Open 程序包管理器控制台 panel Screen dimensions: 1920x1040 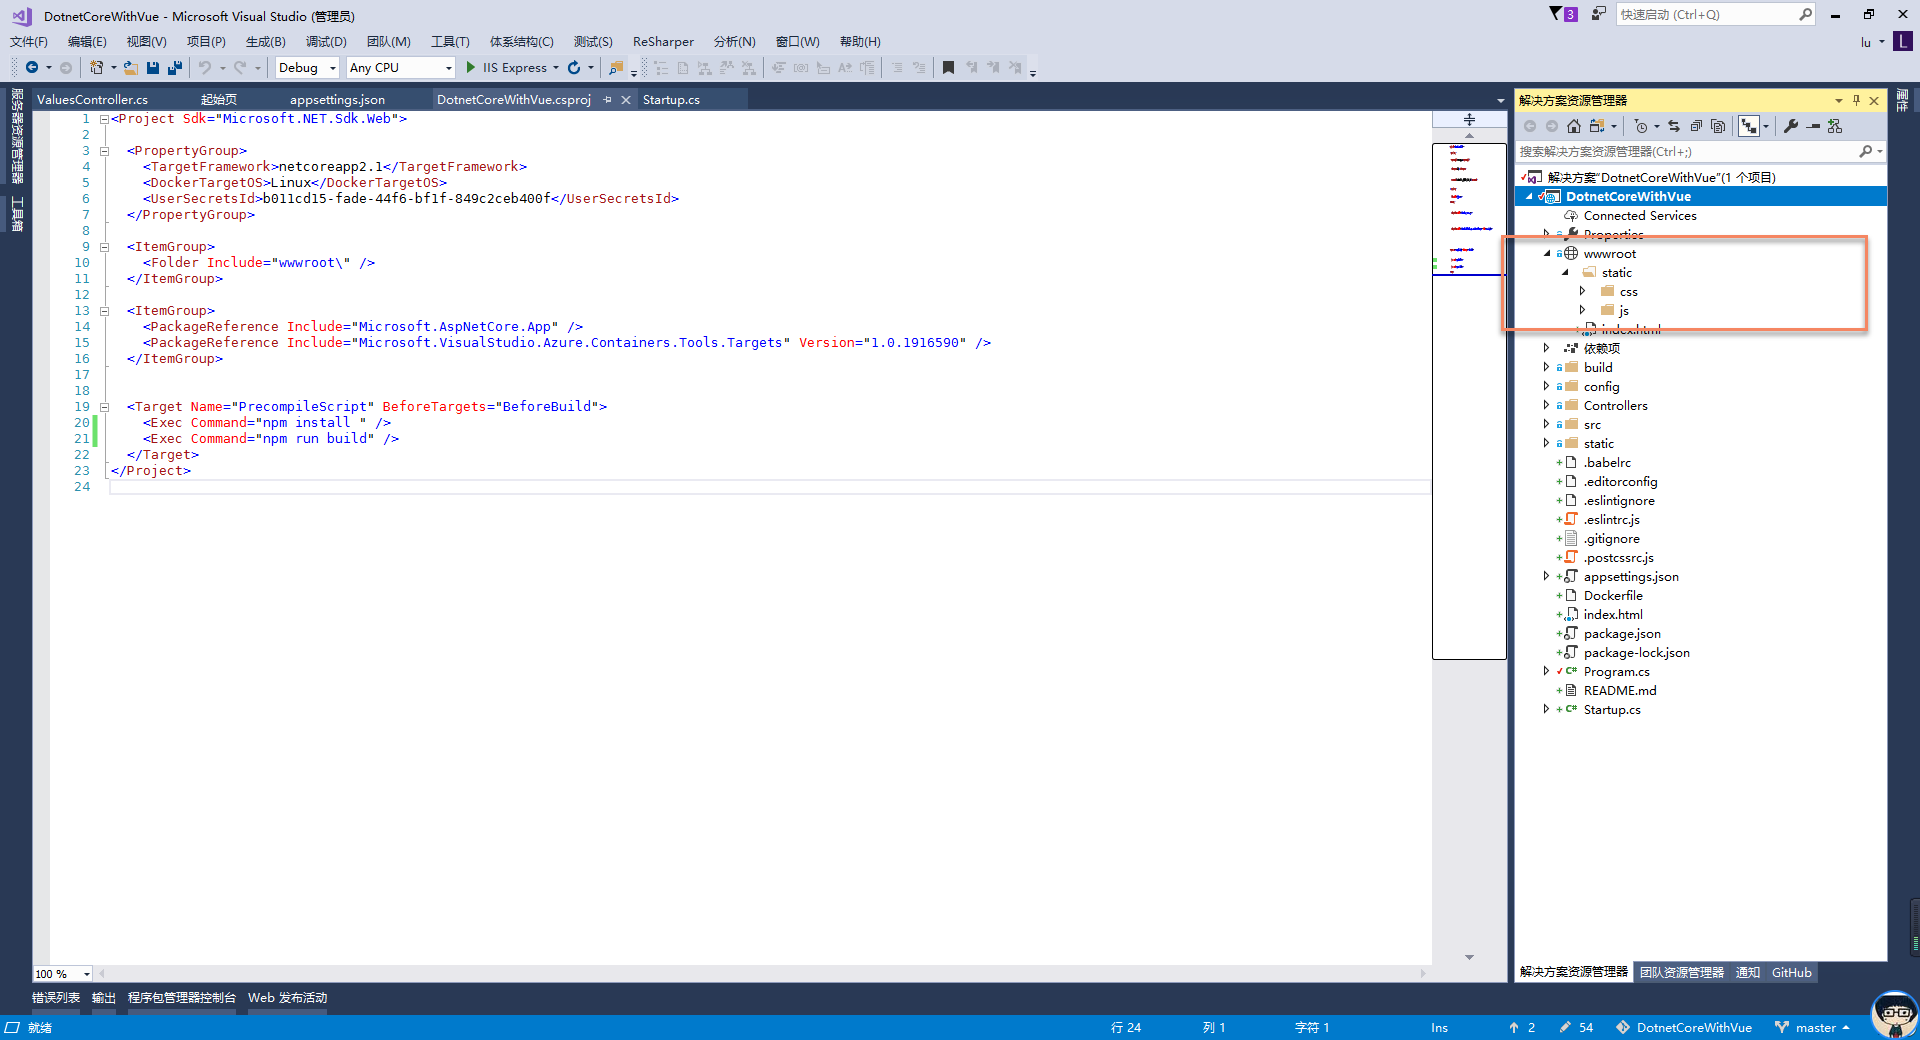click(182, 998)
